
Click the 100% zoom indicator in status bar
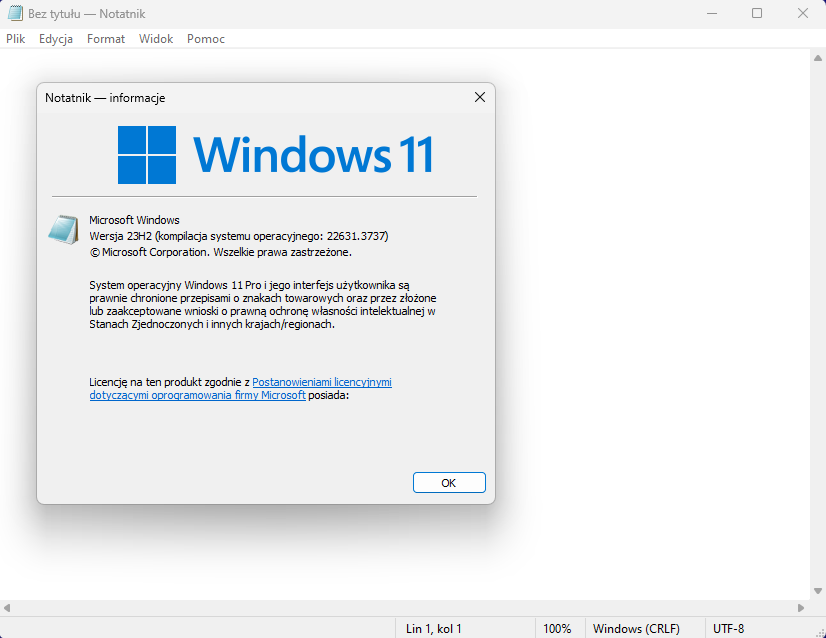pos(557,629)
